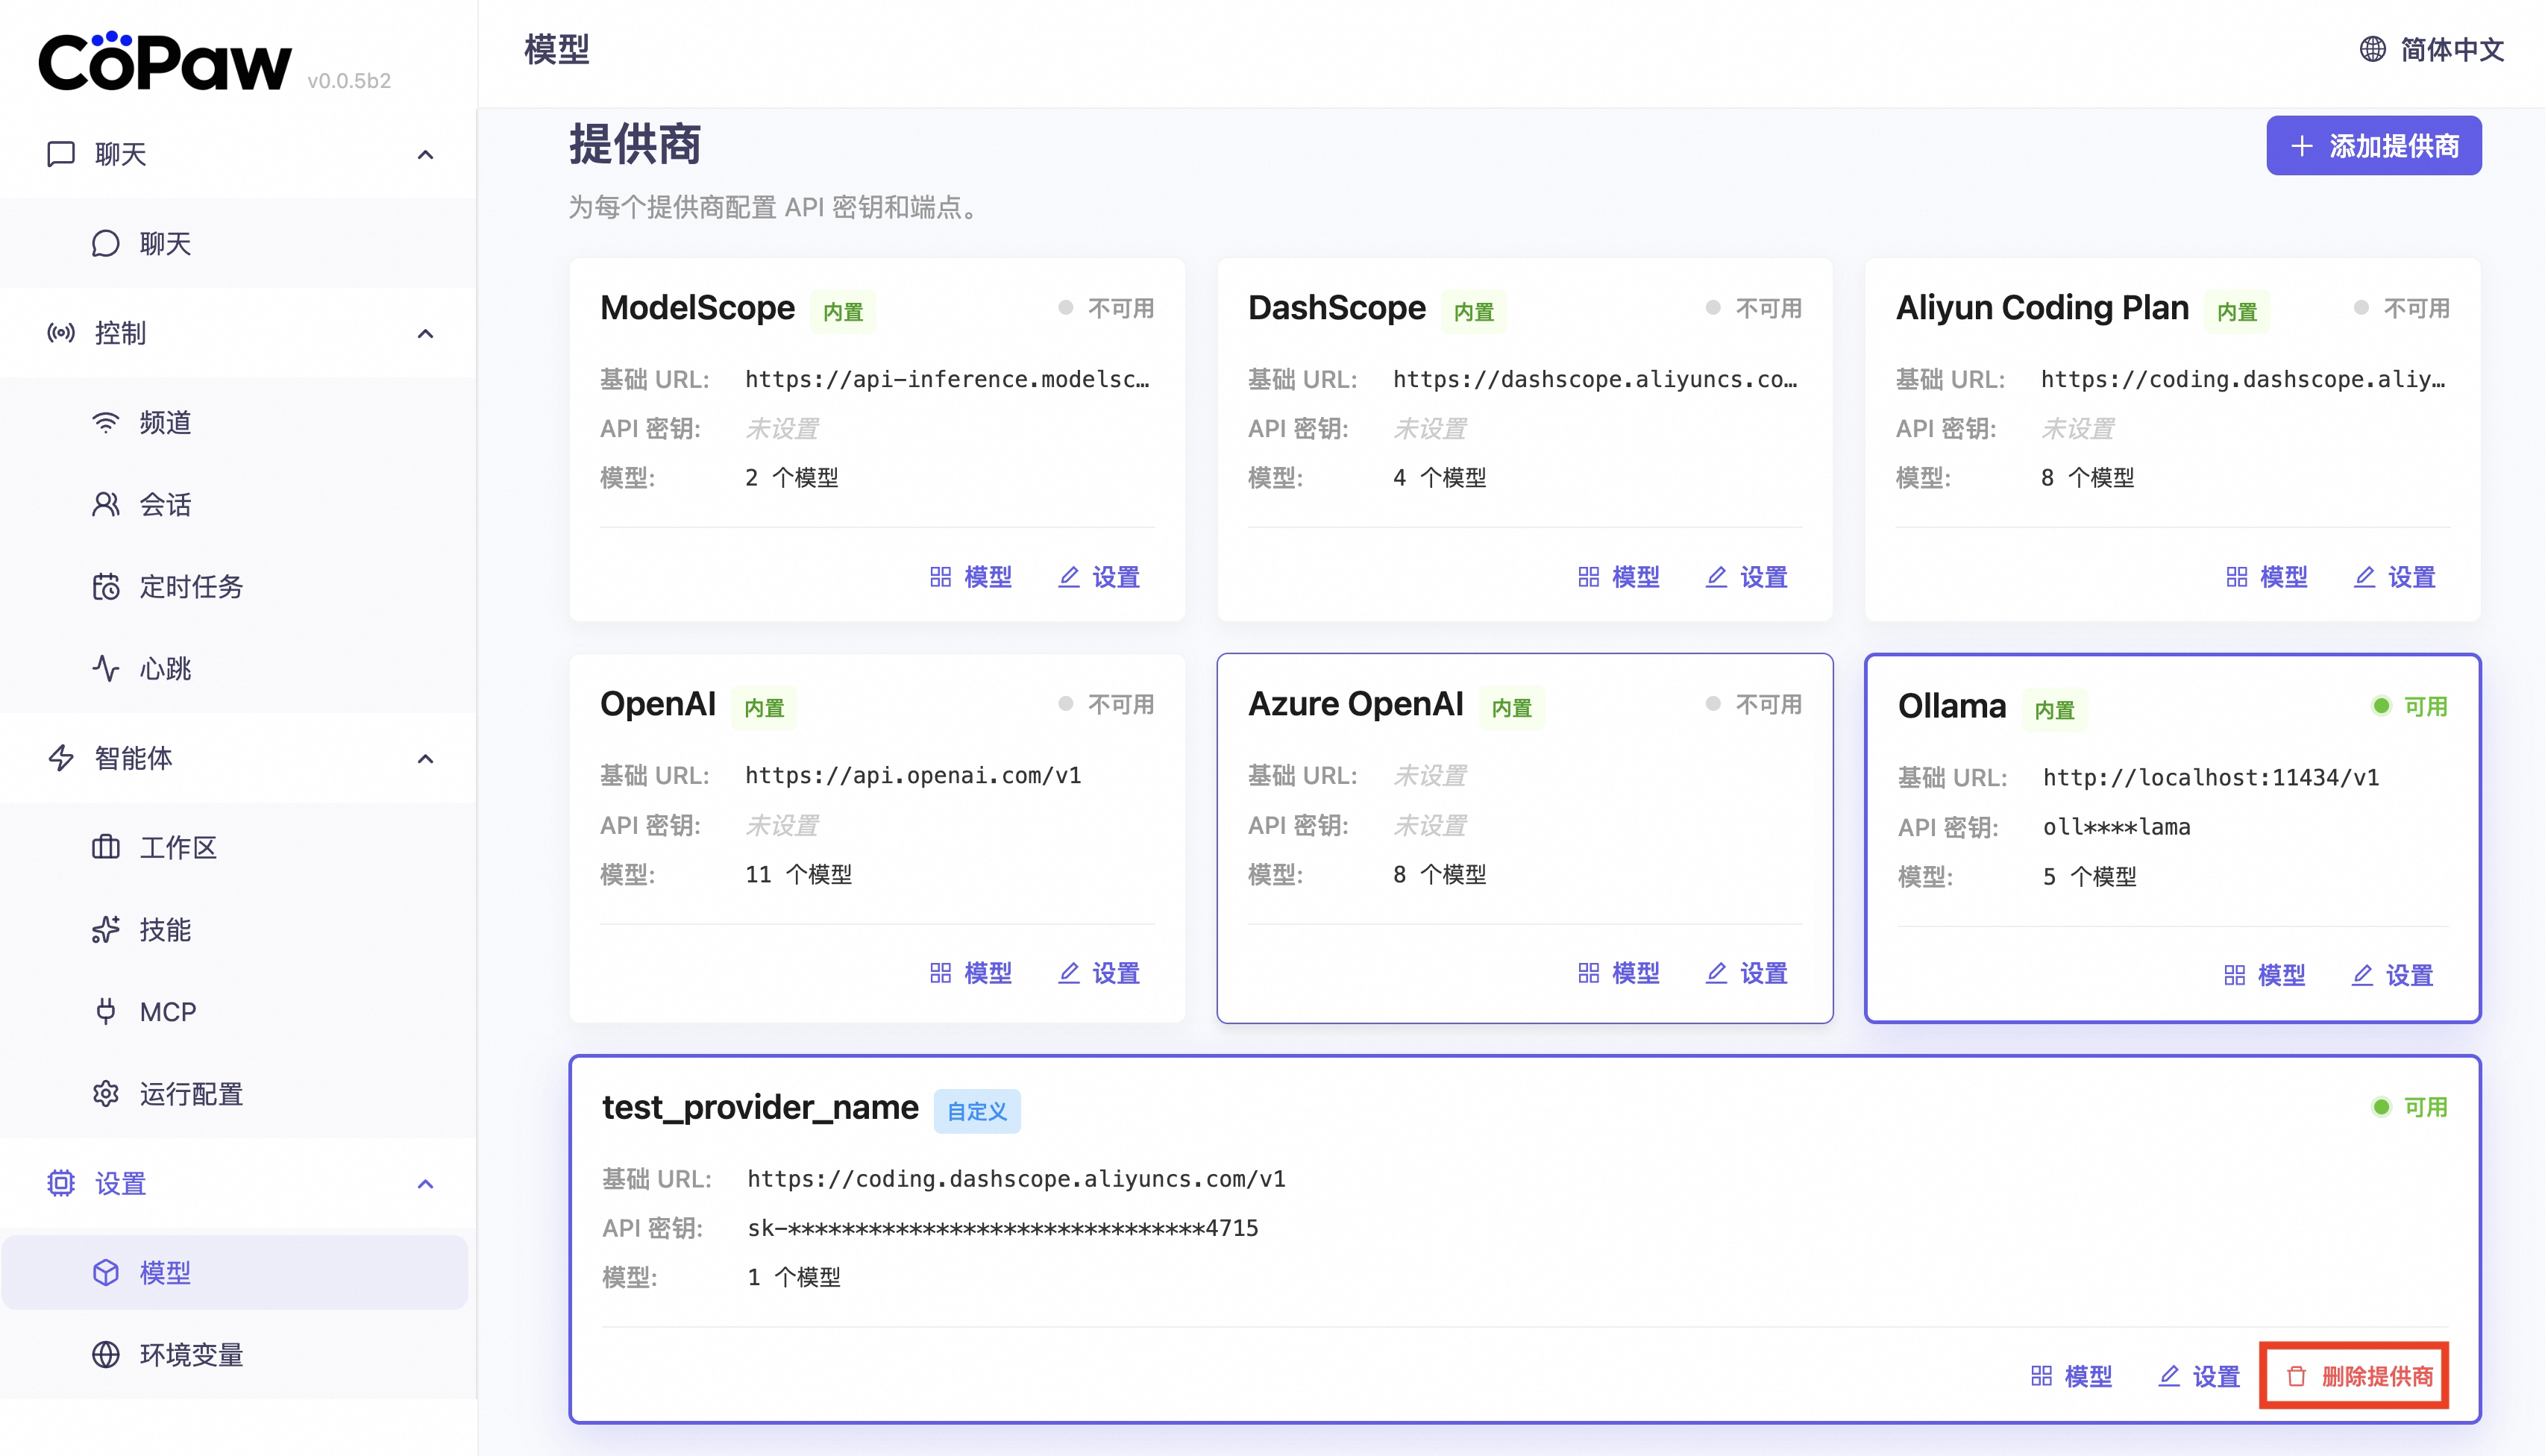Click the trash icon 删除提供商 button

coord(2357,1376)
